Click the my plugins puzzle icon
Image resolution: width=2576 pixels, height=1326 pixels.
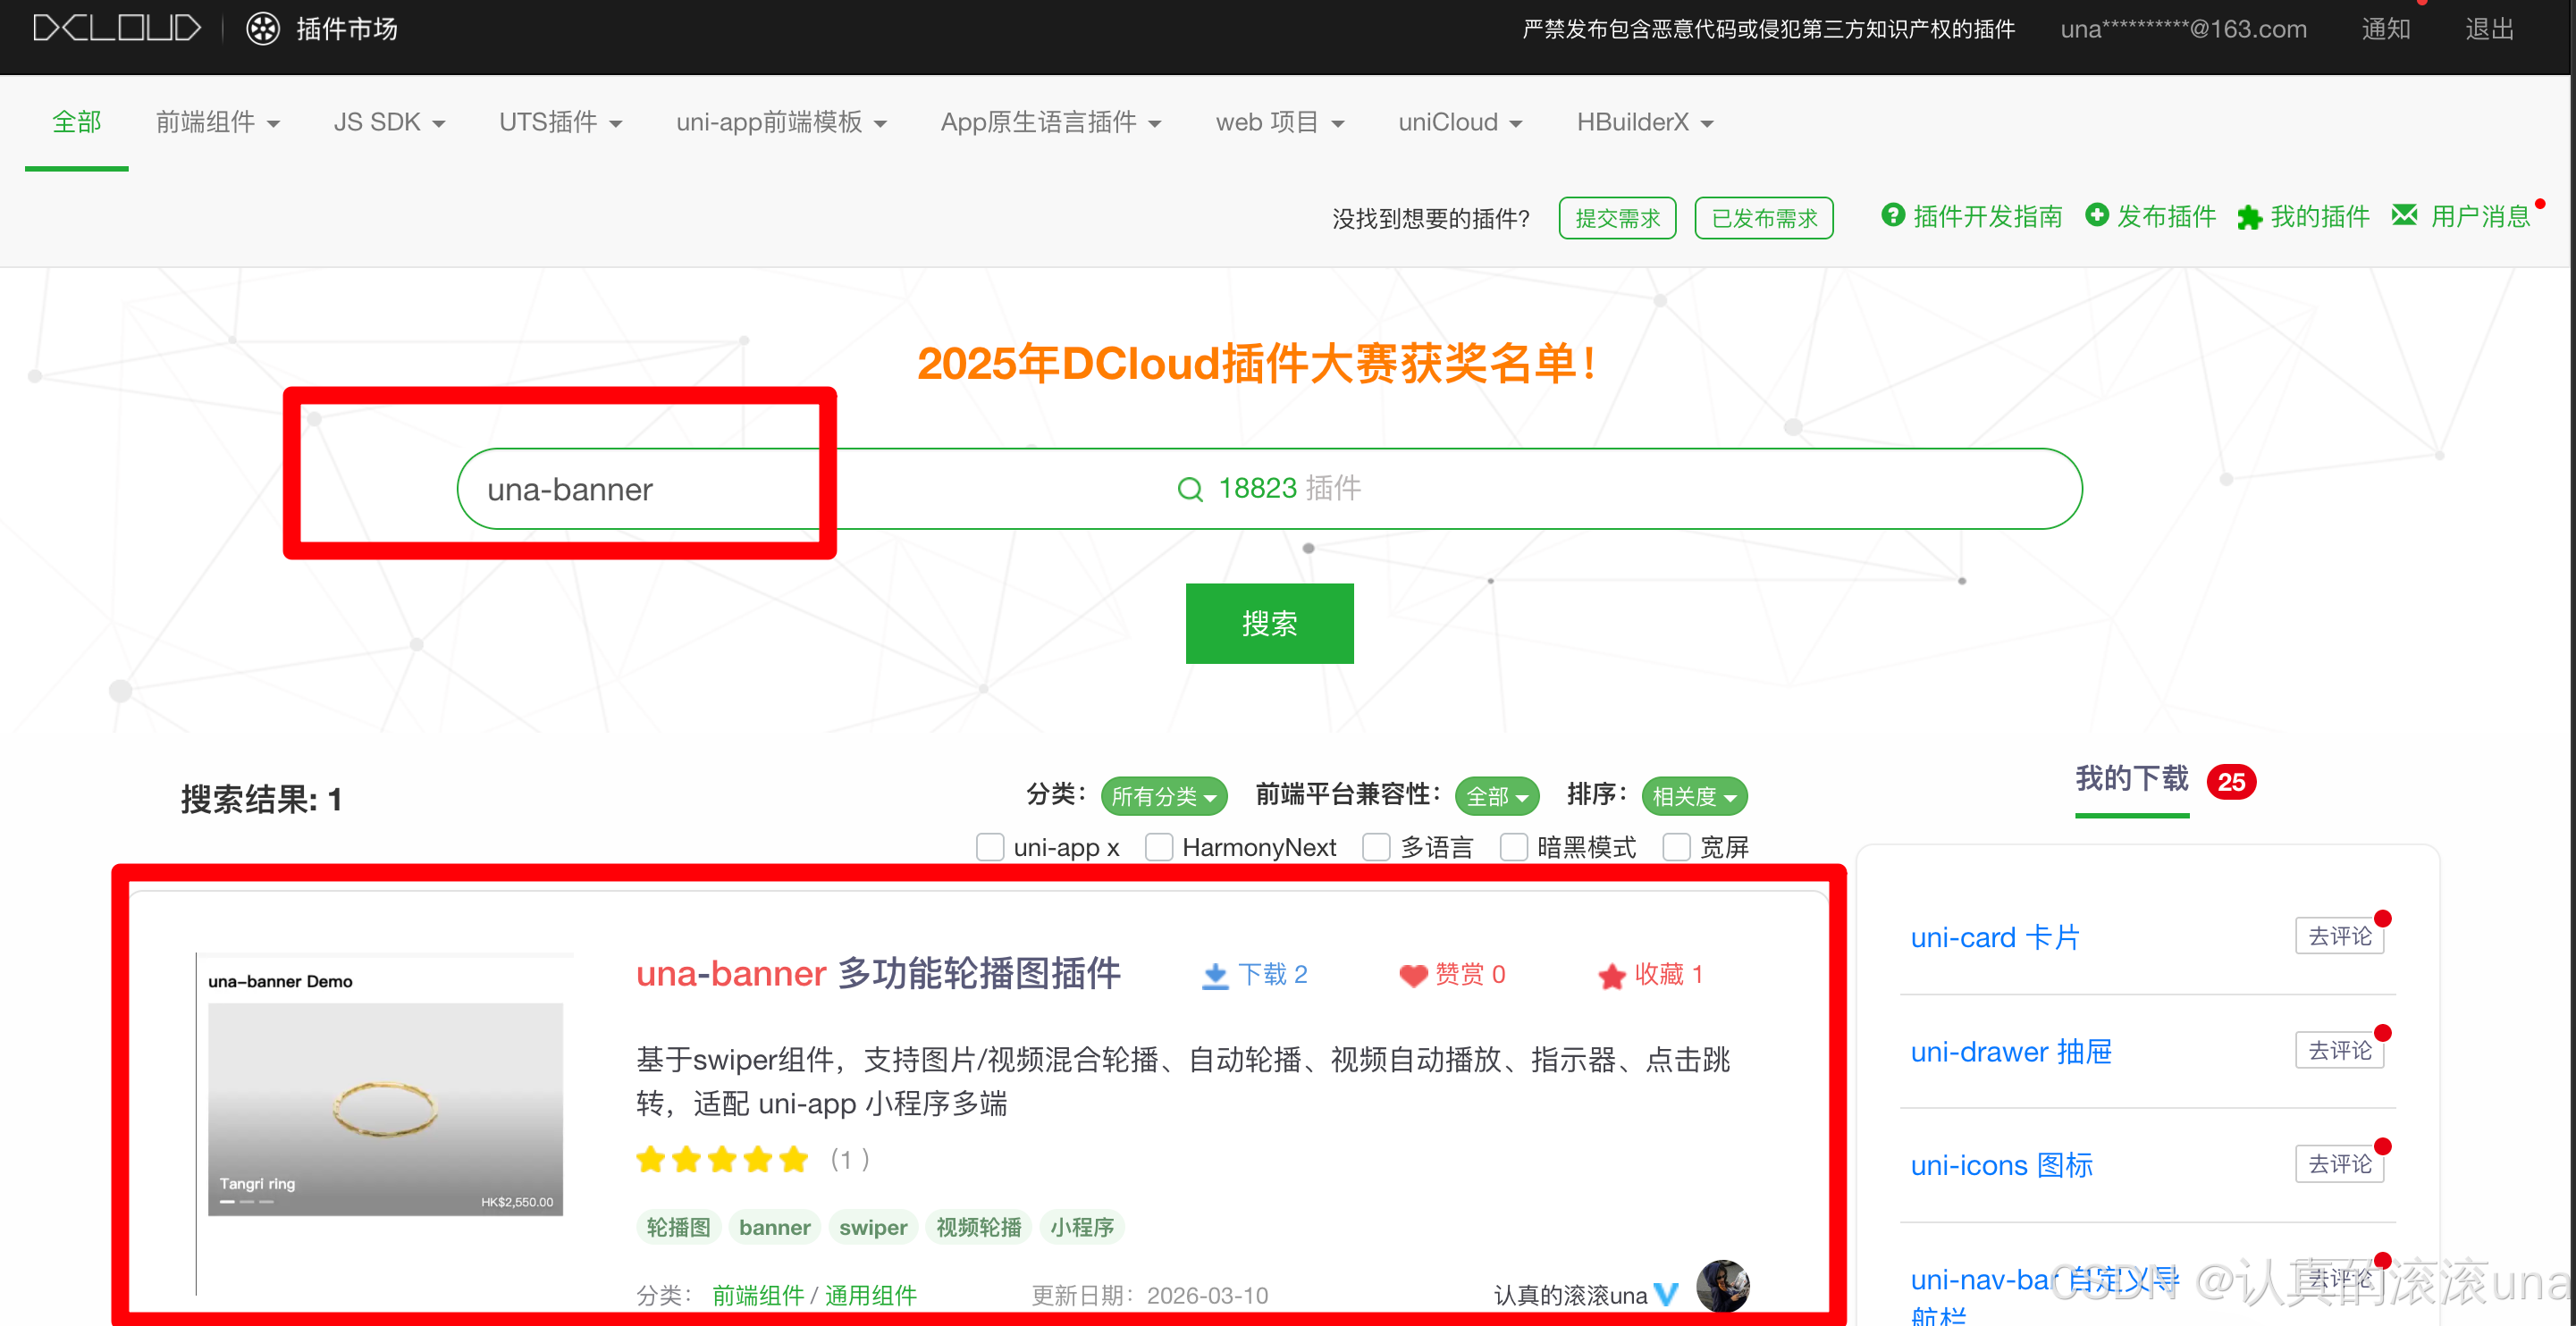point(2249,217)
